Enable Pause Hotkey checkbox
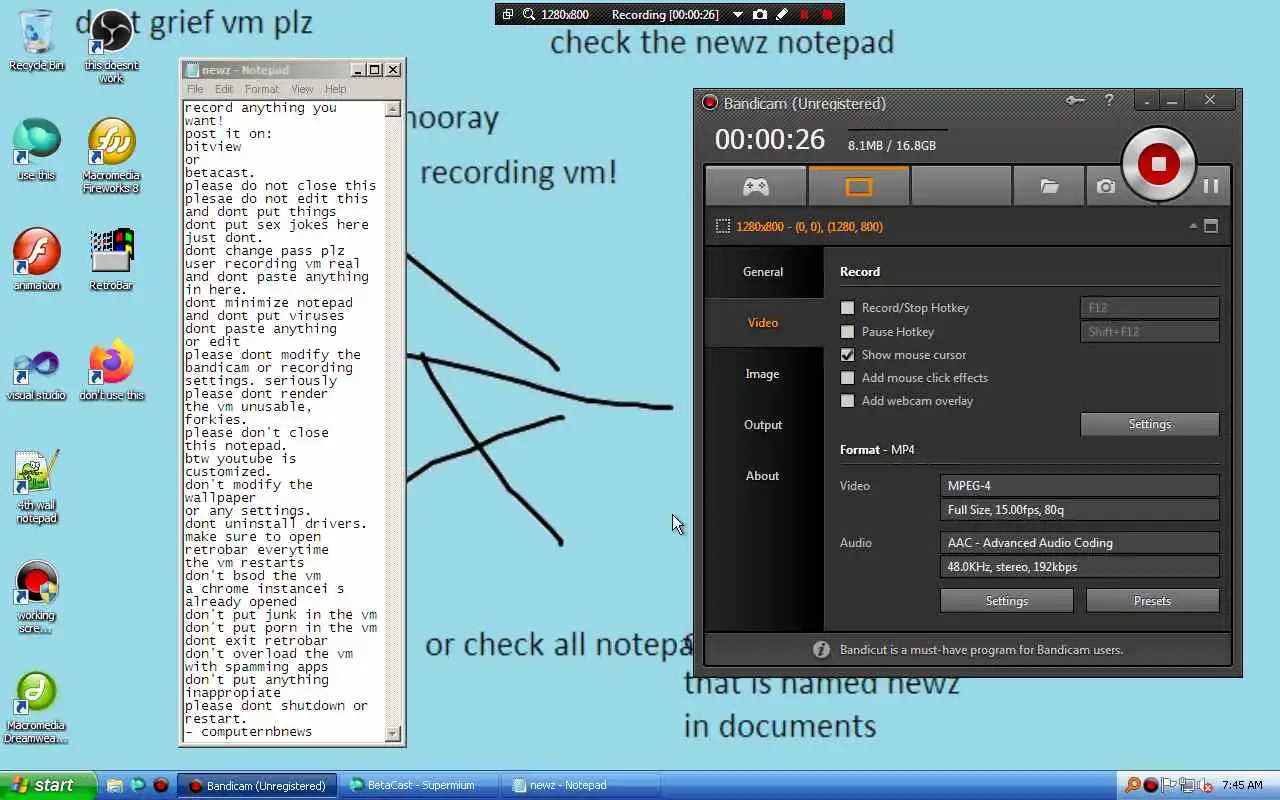 pos(848,332)
